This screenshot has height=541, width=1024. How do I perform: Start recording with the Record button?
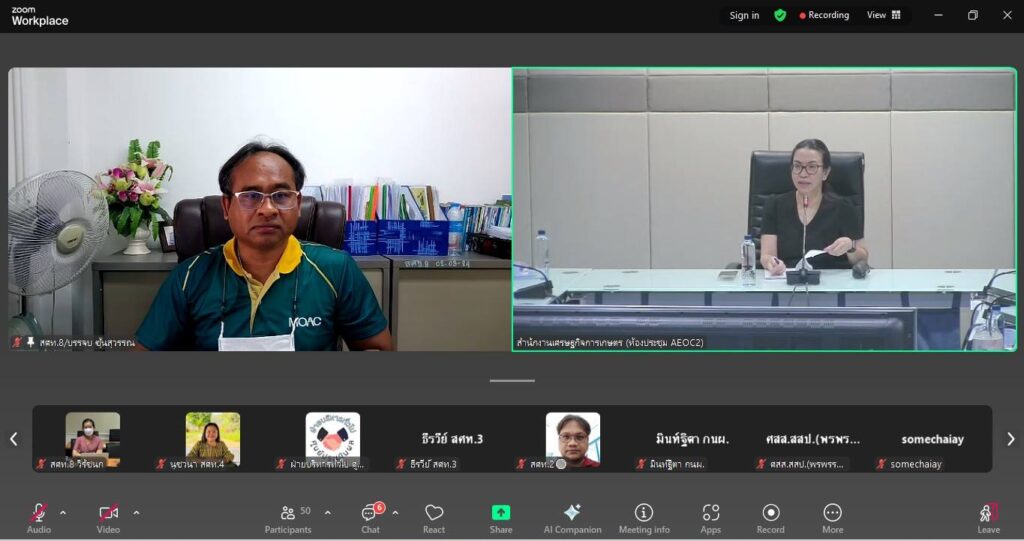pyautogui.click(x=770, y=517)
